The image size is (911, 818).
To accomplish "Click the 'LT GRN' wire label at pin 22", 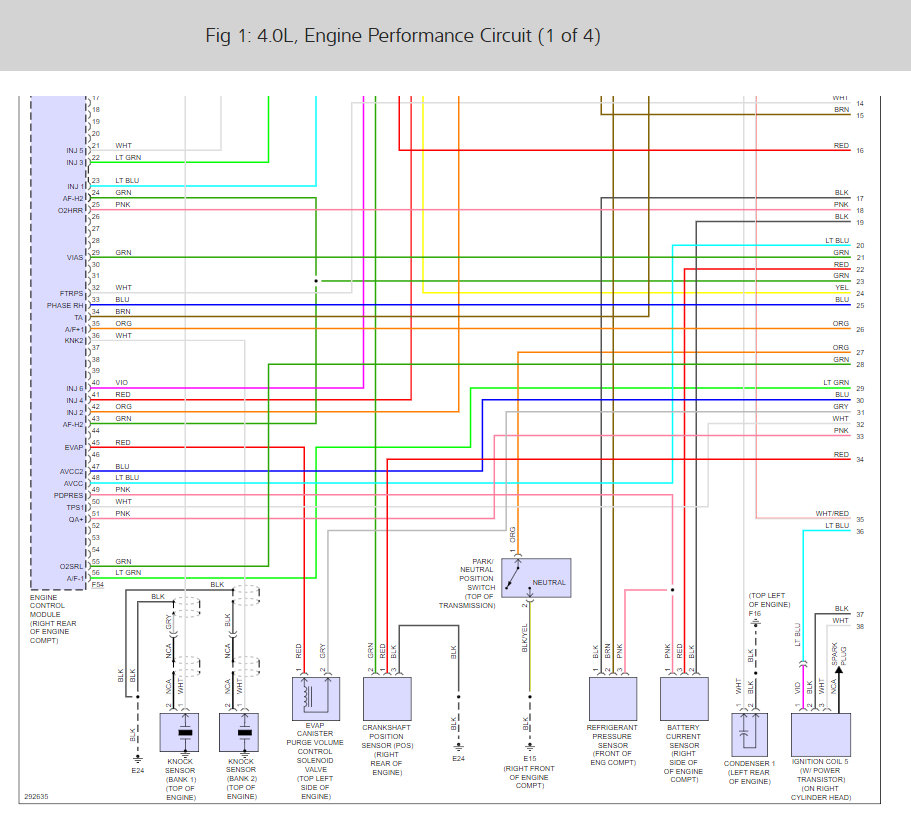I will point(128,157).
